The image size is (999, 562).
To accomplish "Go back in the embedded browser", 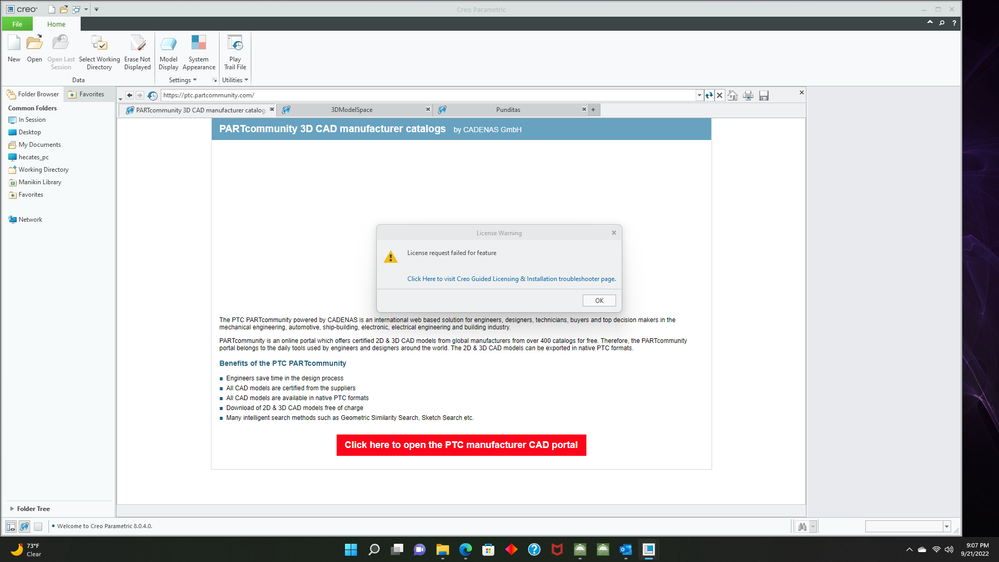I will [129, 95].
